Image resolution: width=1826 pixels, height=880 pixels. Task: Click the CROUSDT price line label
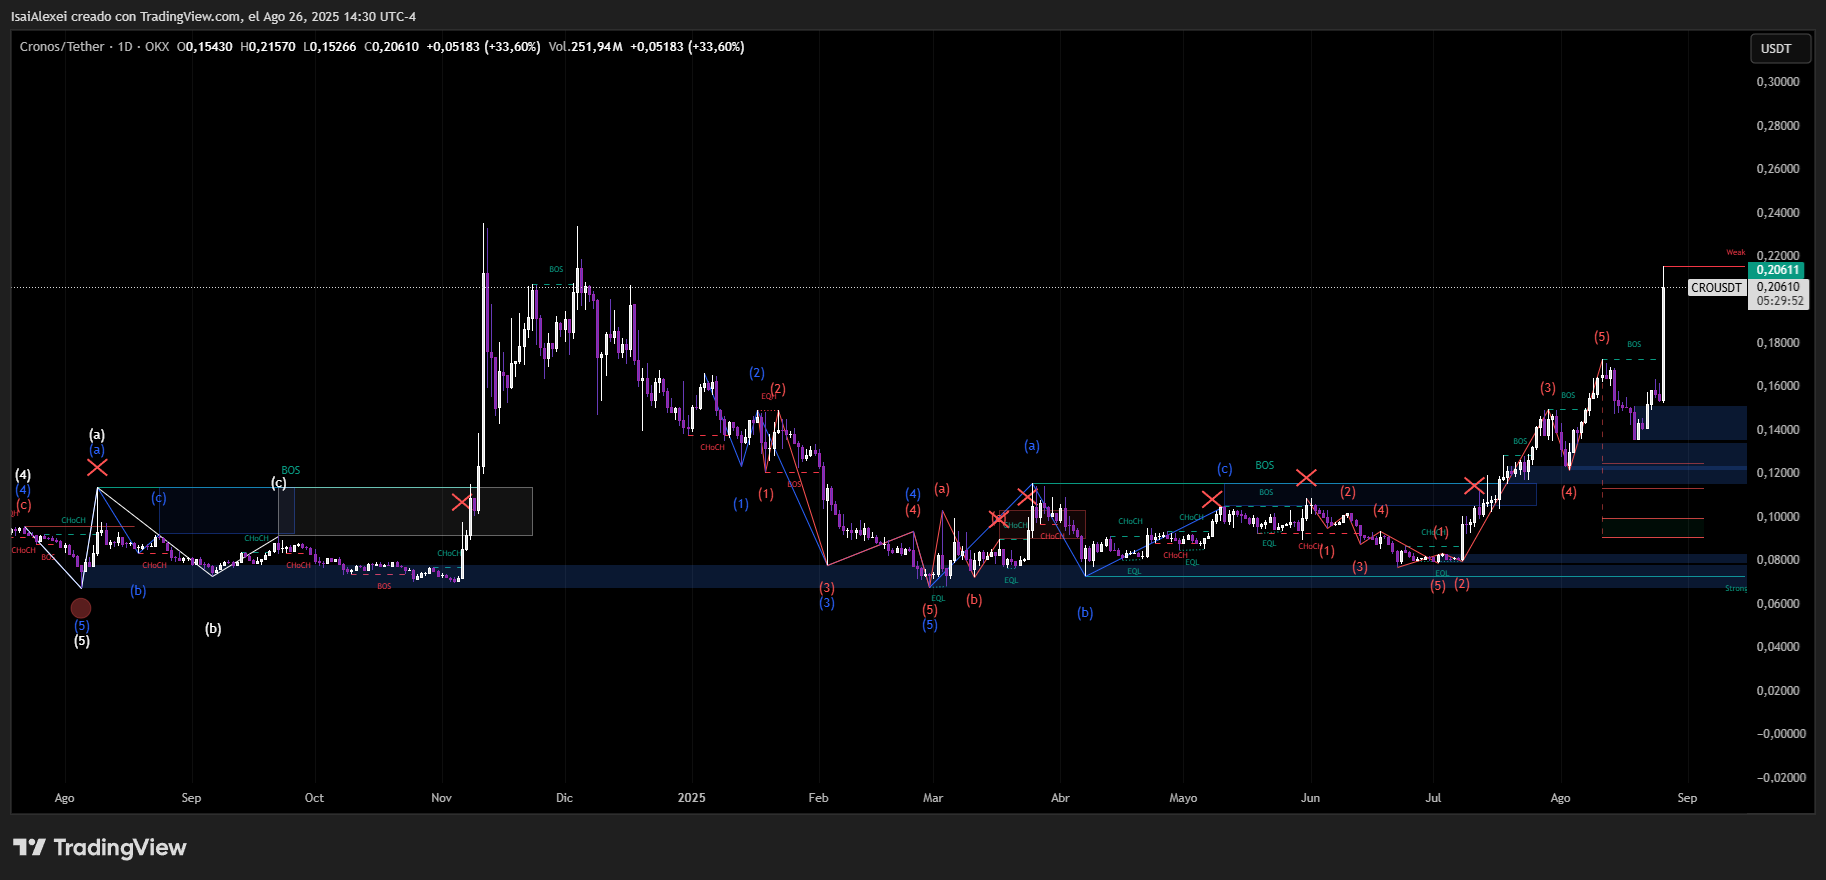pyautogui.click(x=1716, y=288)
